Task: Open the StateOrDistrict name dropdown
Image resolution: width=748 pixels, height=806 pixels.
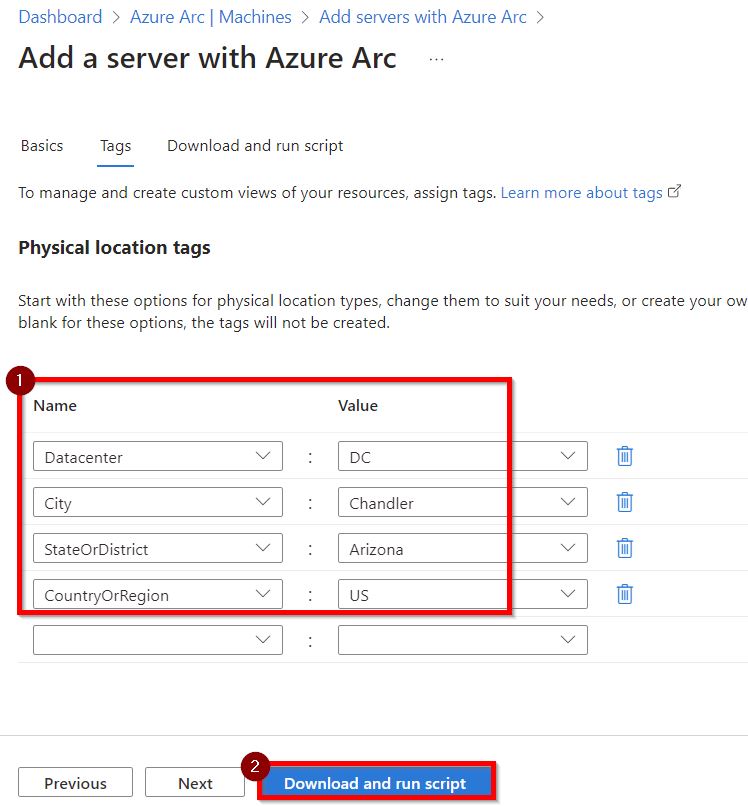Action: 158,548
